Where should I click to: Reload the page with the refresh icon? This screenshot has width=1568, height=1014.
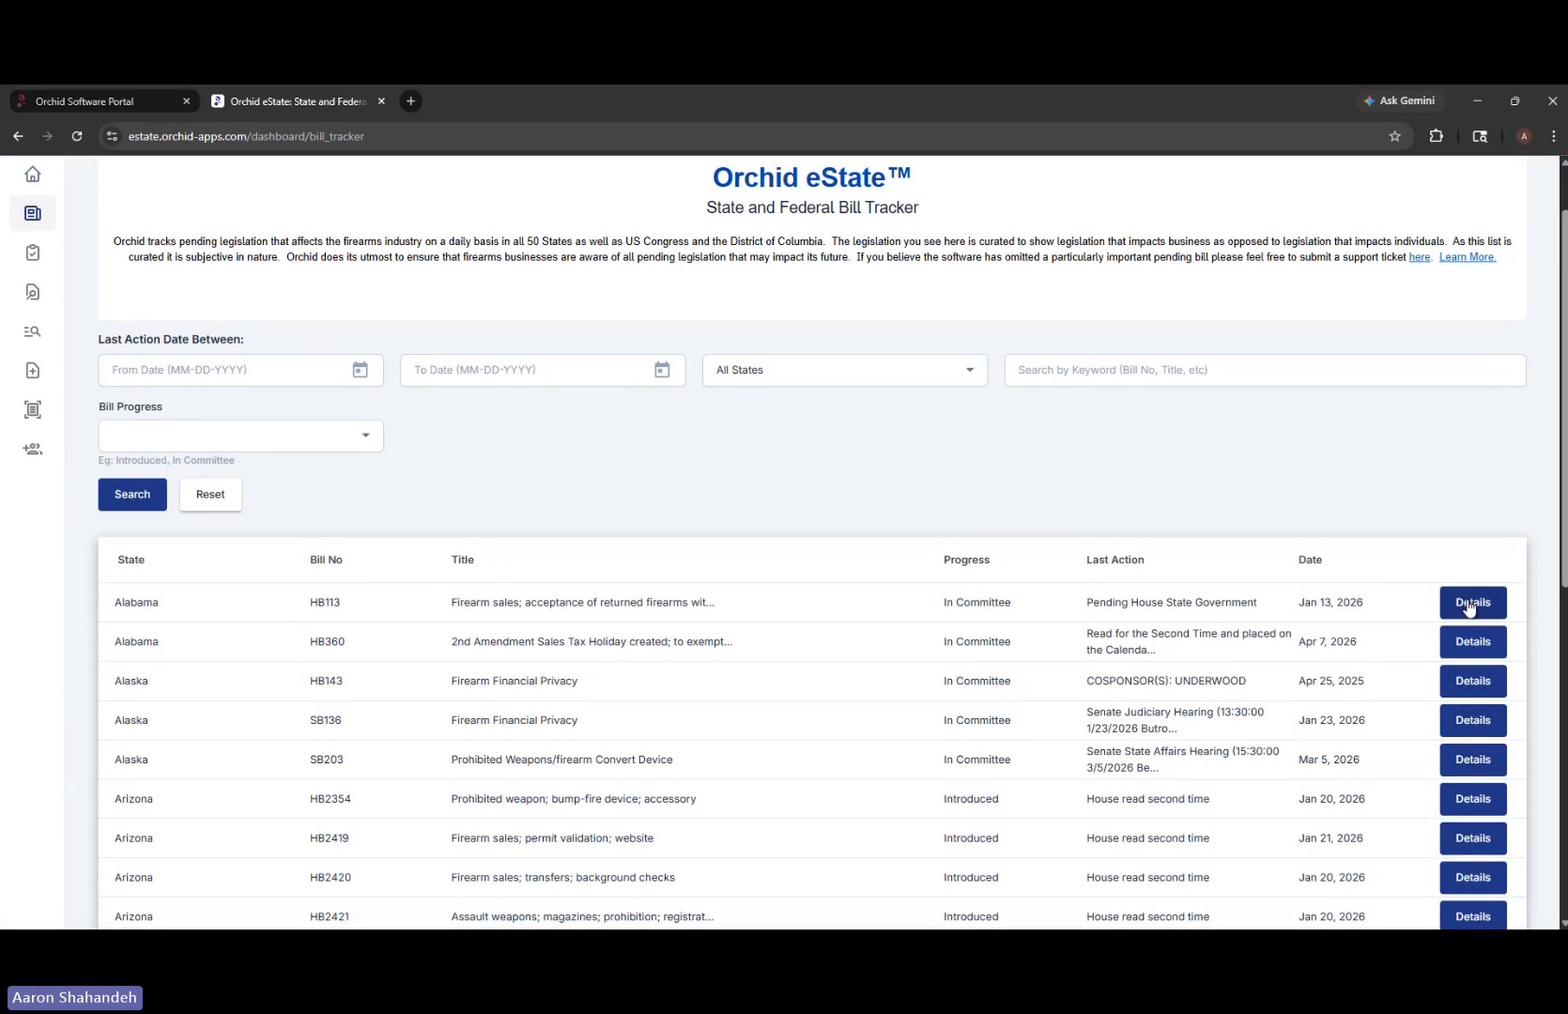point(77,136)
